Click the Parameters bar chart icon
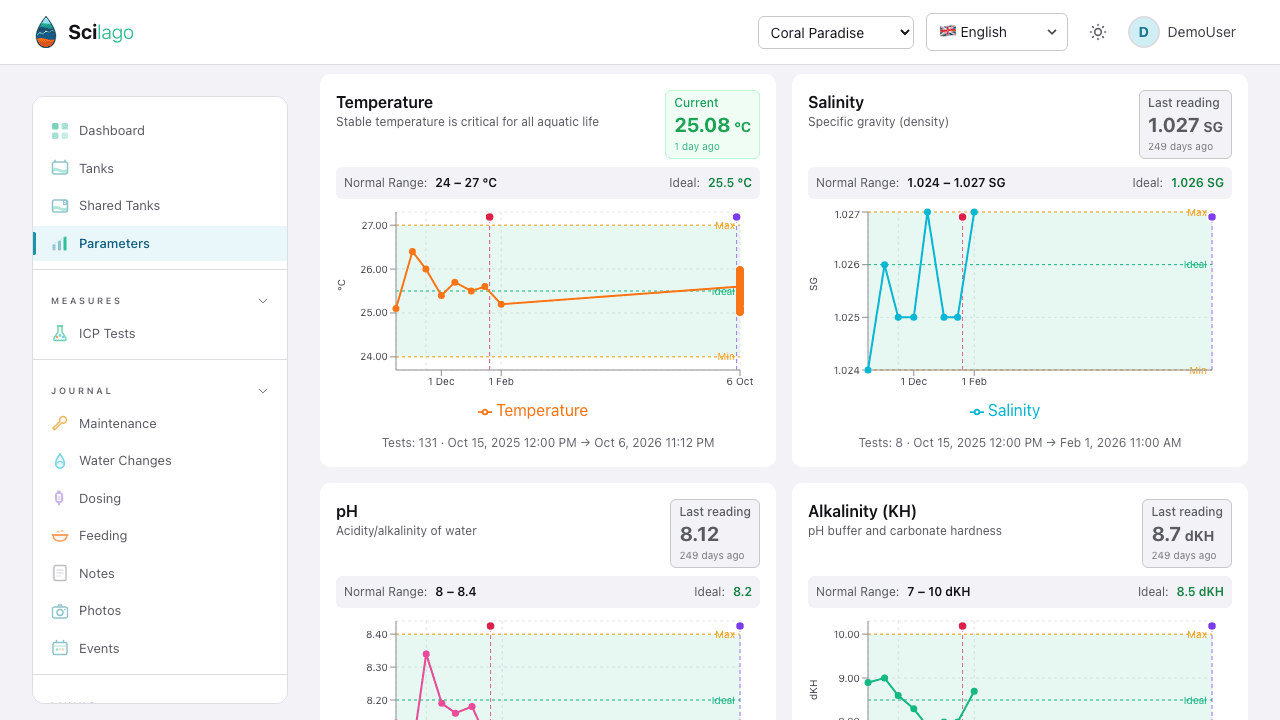1280x720 pixels. point(60,243)
